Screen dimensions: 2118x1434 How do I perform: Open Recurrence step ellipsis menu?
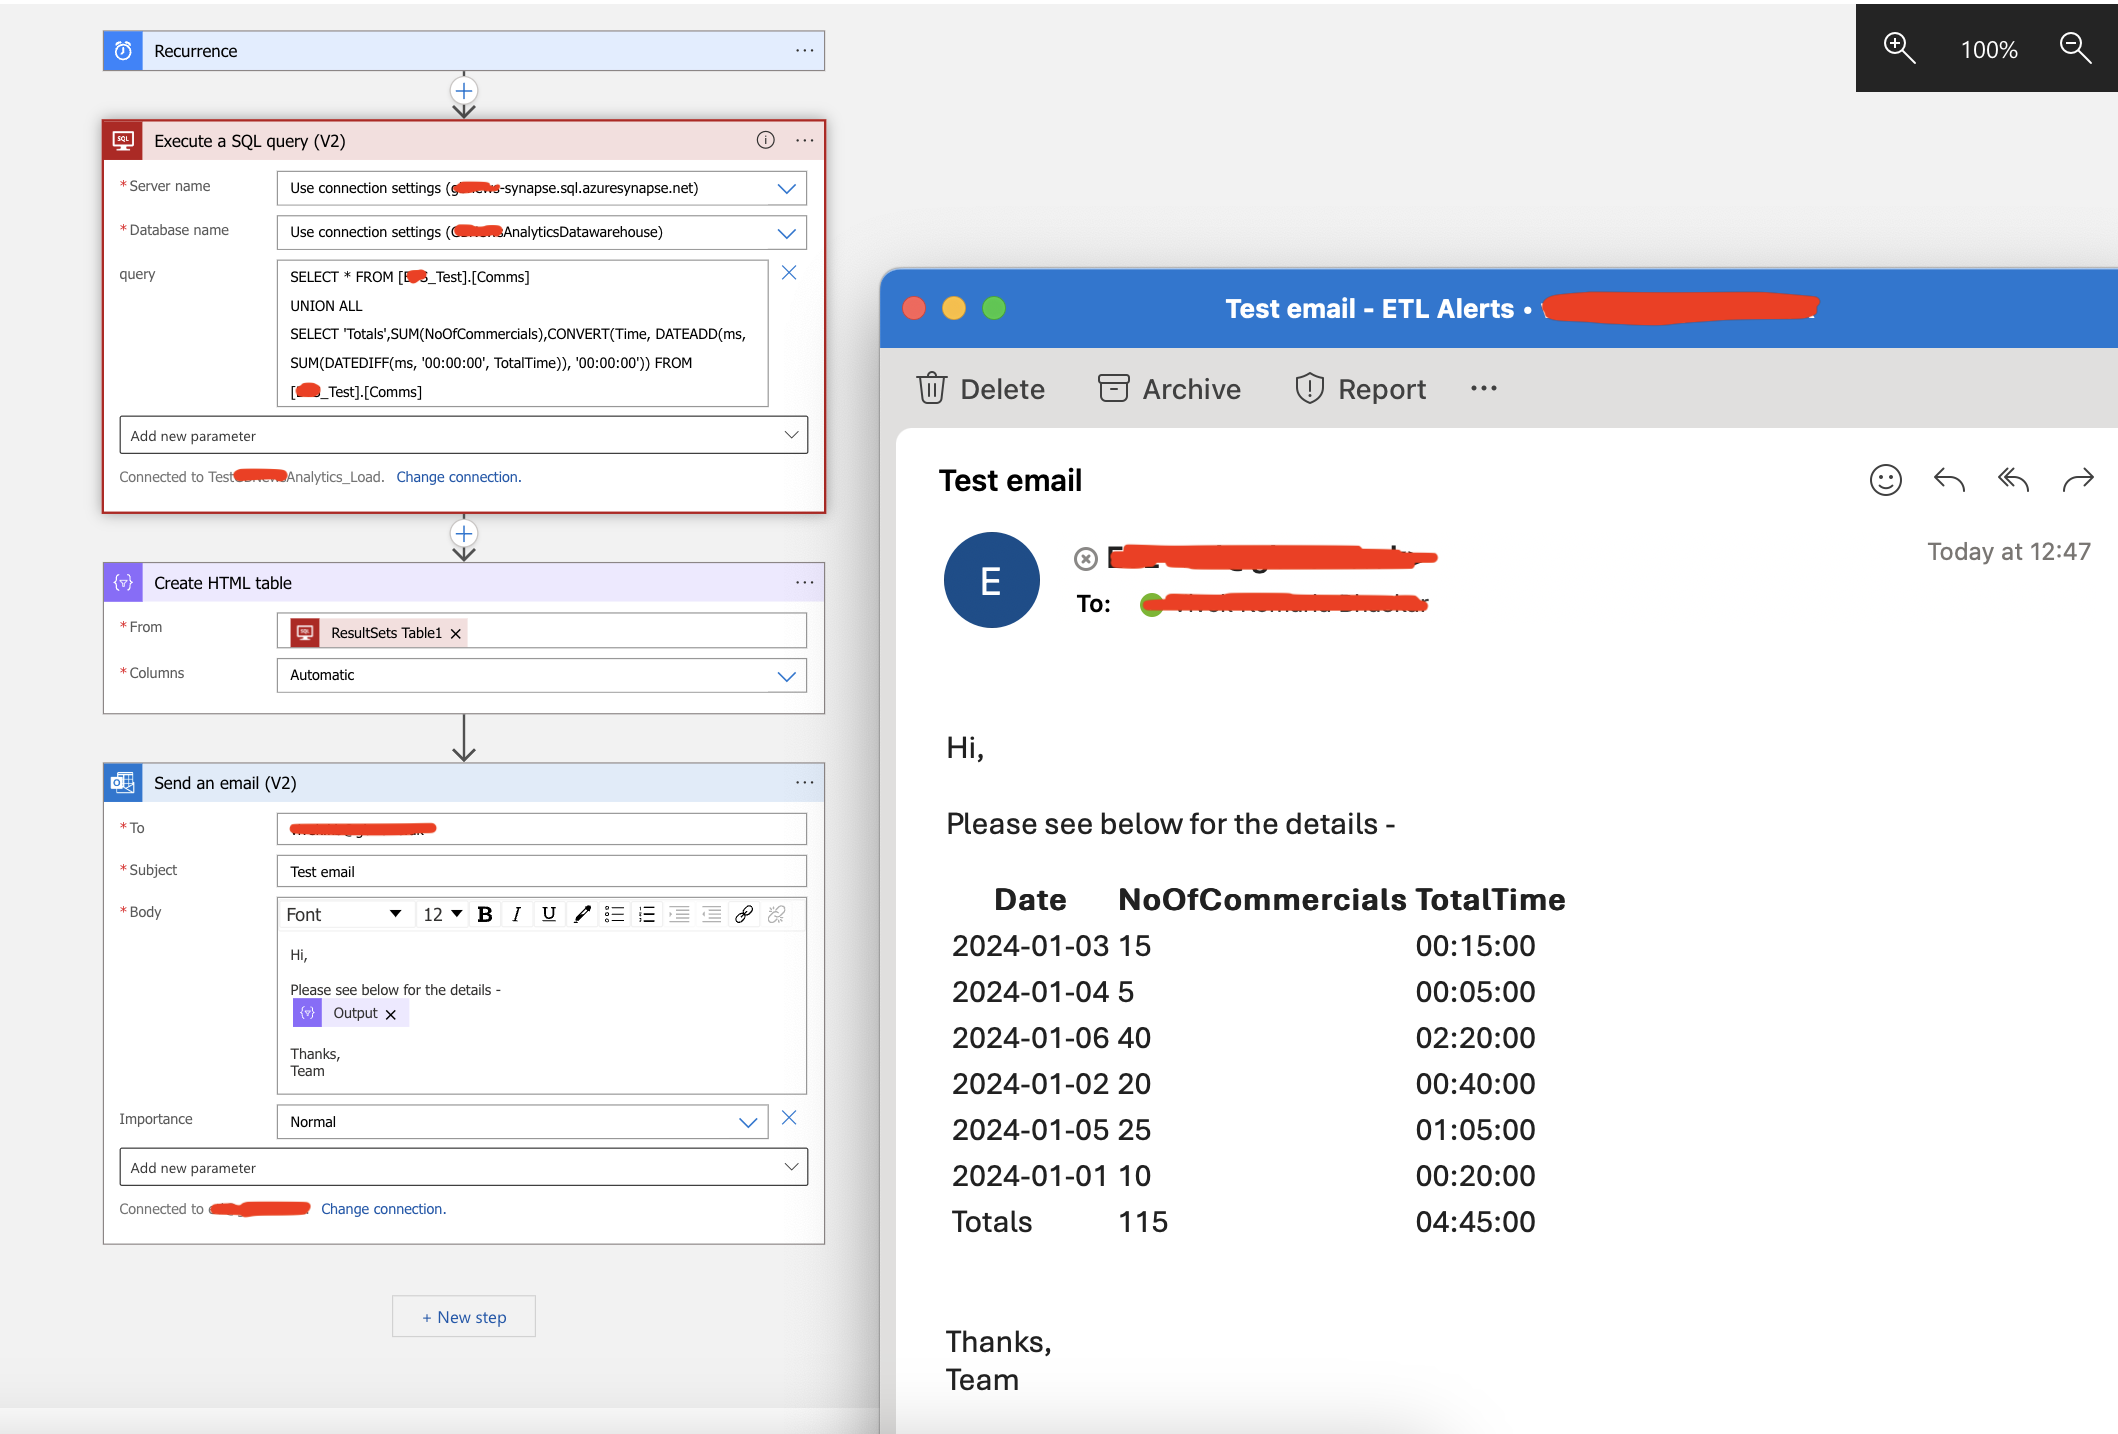click(x=804, y=51)
